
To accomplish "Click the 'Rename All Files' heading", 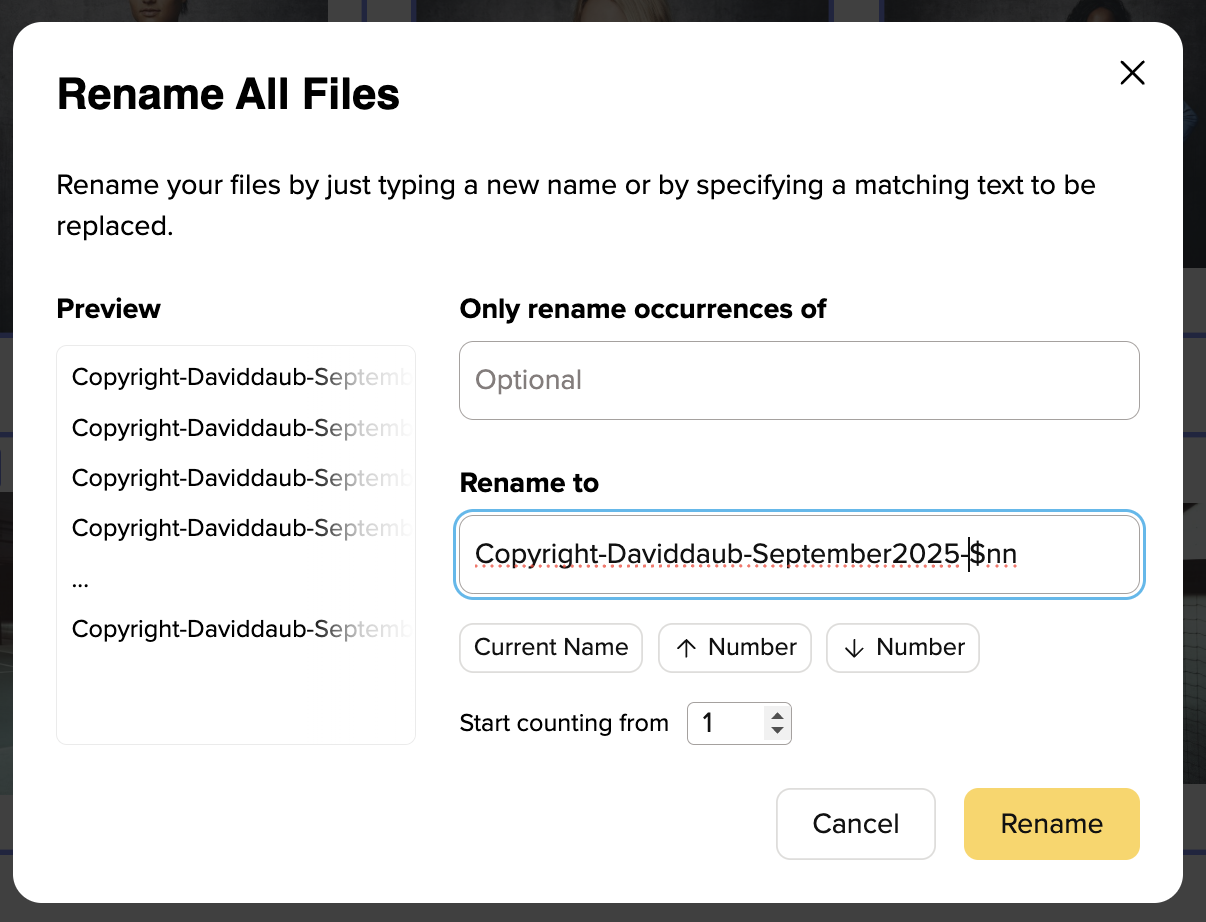I will [228, 95].
